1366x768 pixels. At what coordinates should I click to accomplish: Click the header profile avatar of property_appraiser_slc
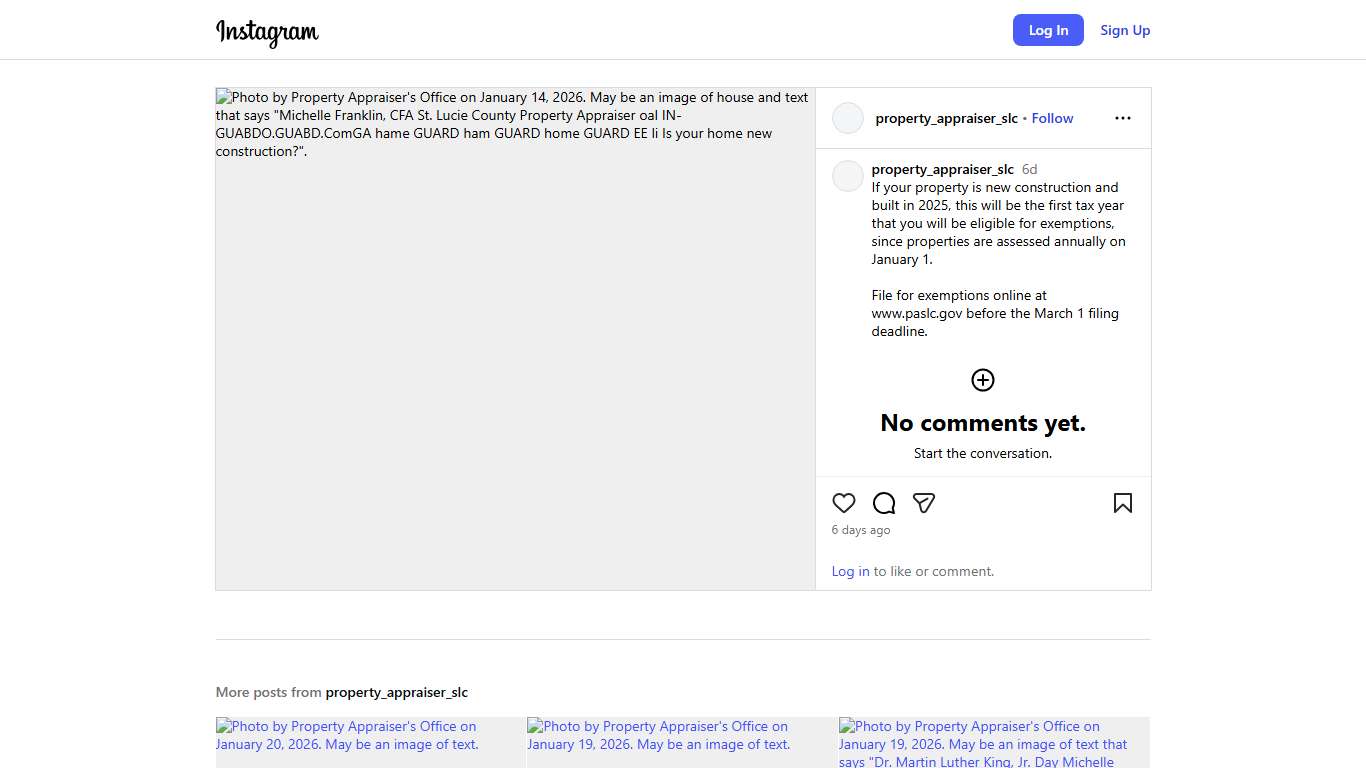[x=848, y=118]
